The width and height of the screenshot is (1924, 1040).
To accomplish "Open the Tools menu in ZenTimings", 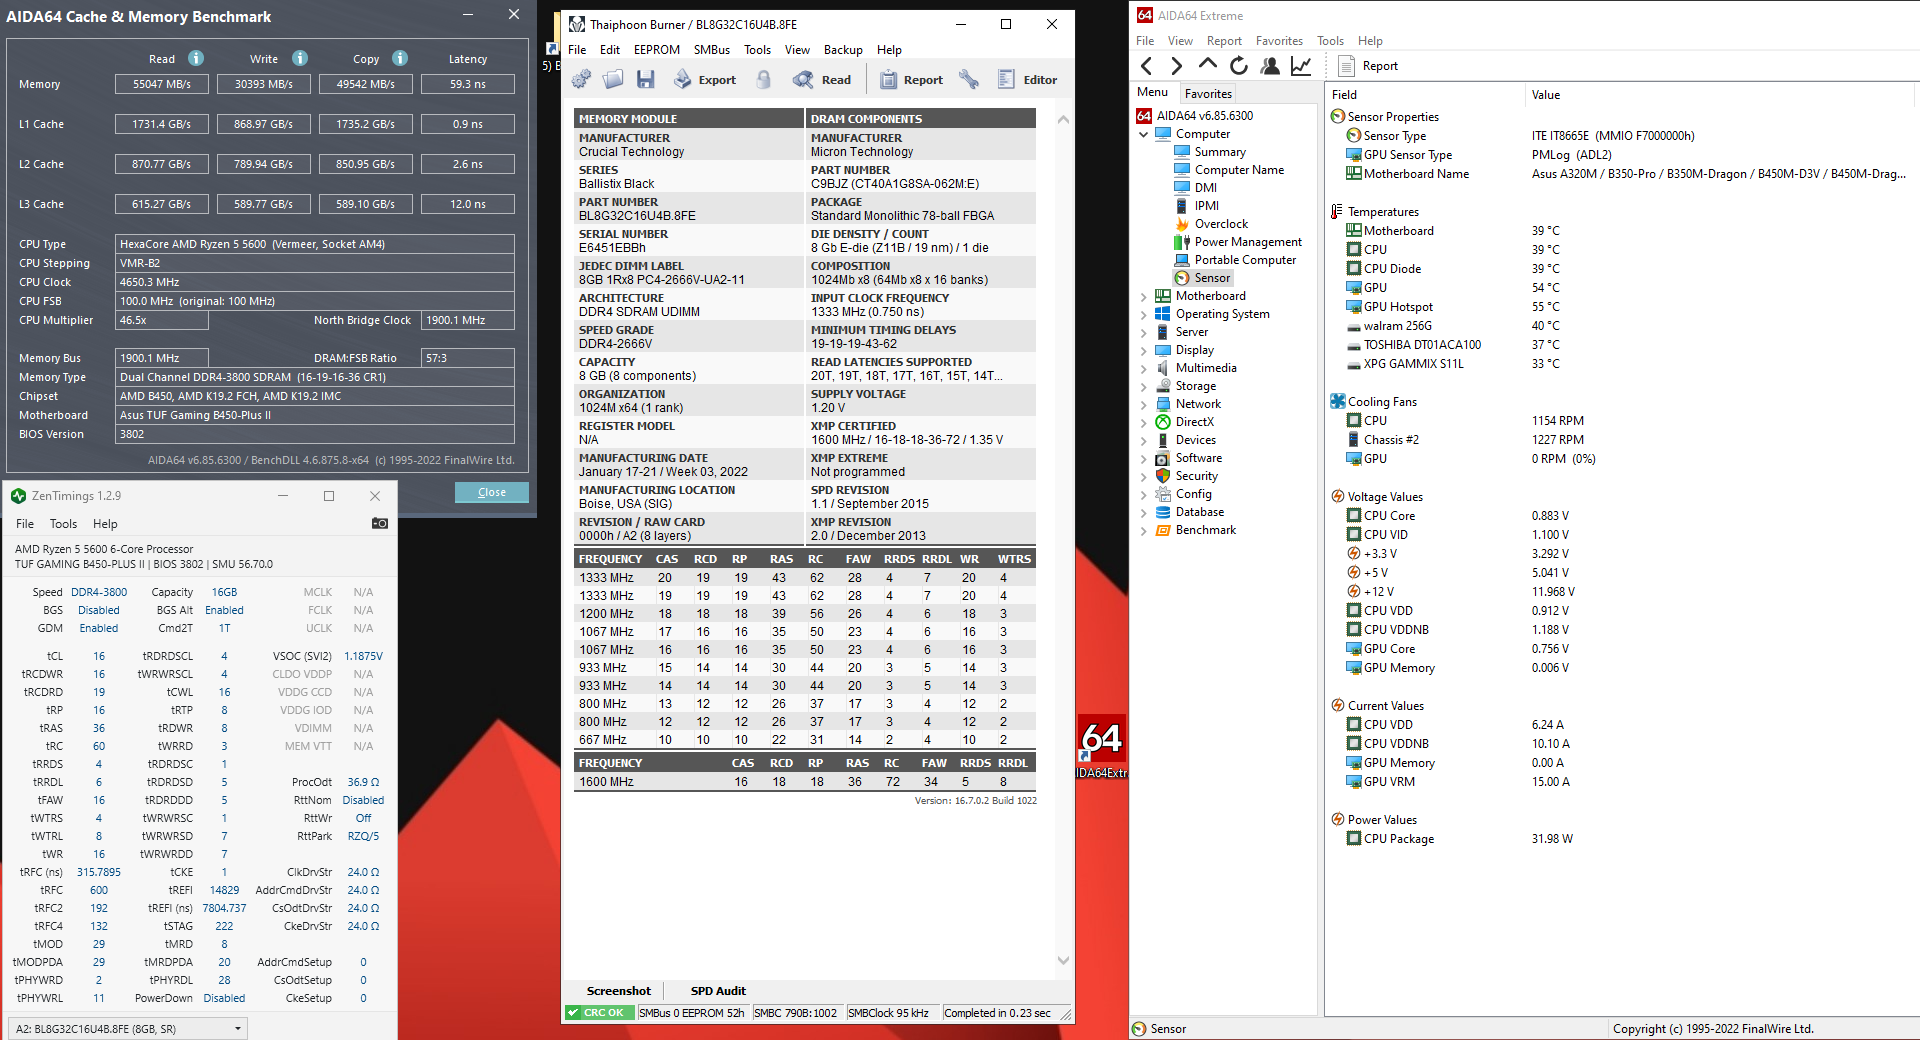I will (x=63, y=524).
